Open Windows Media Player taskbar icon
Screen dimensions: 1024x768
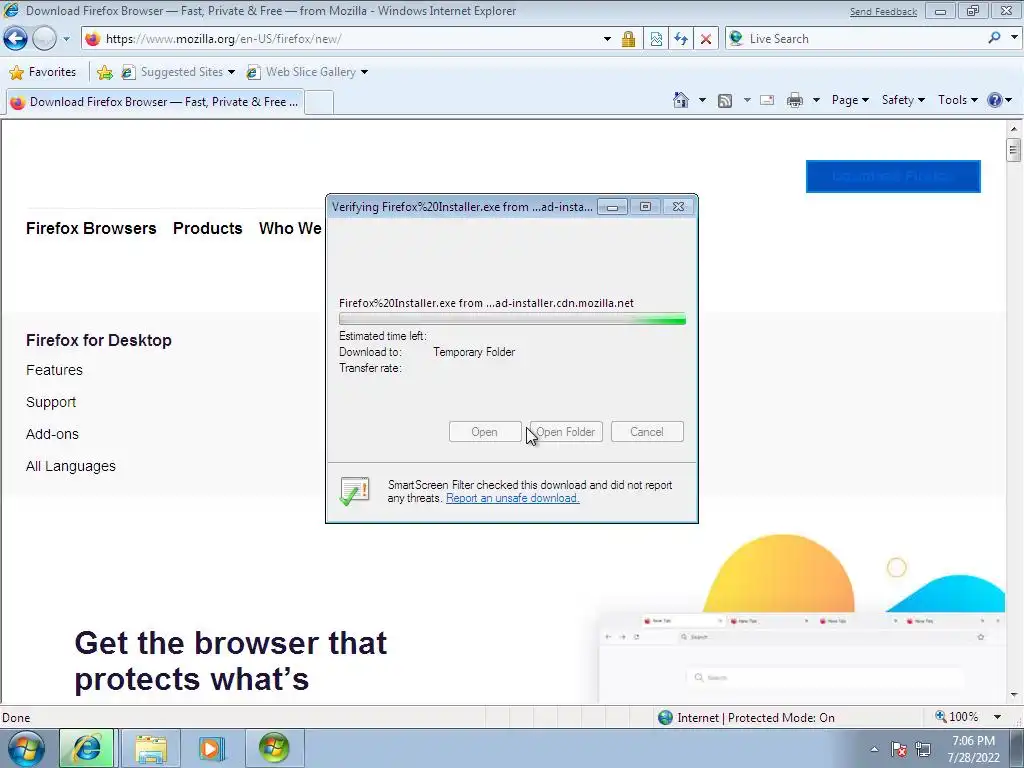coord(212,748)
